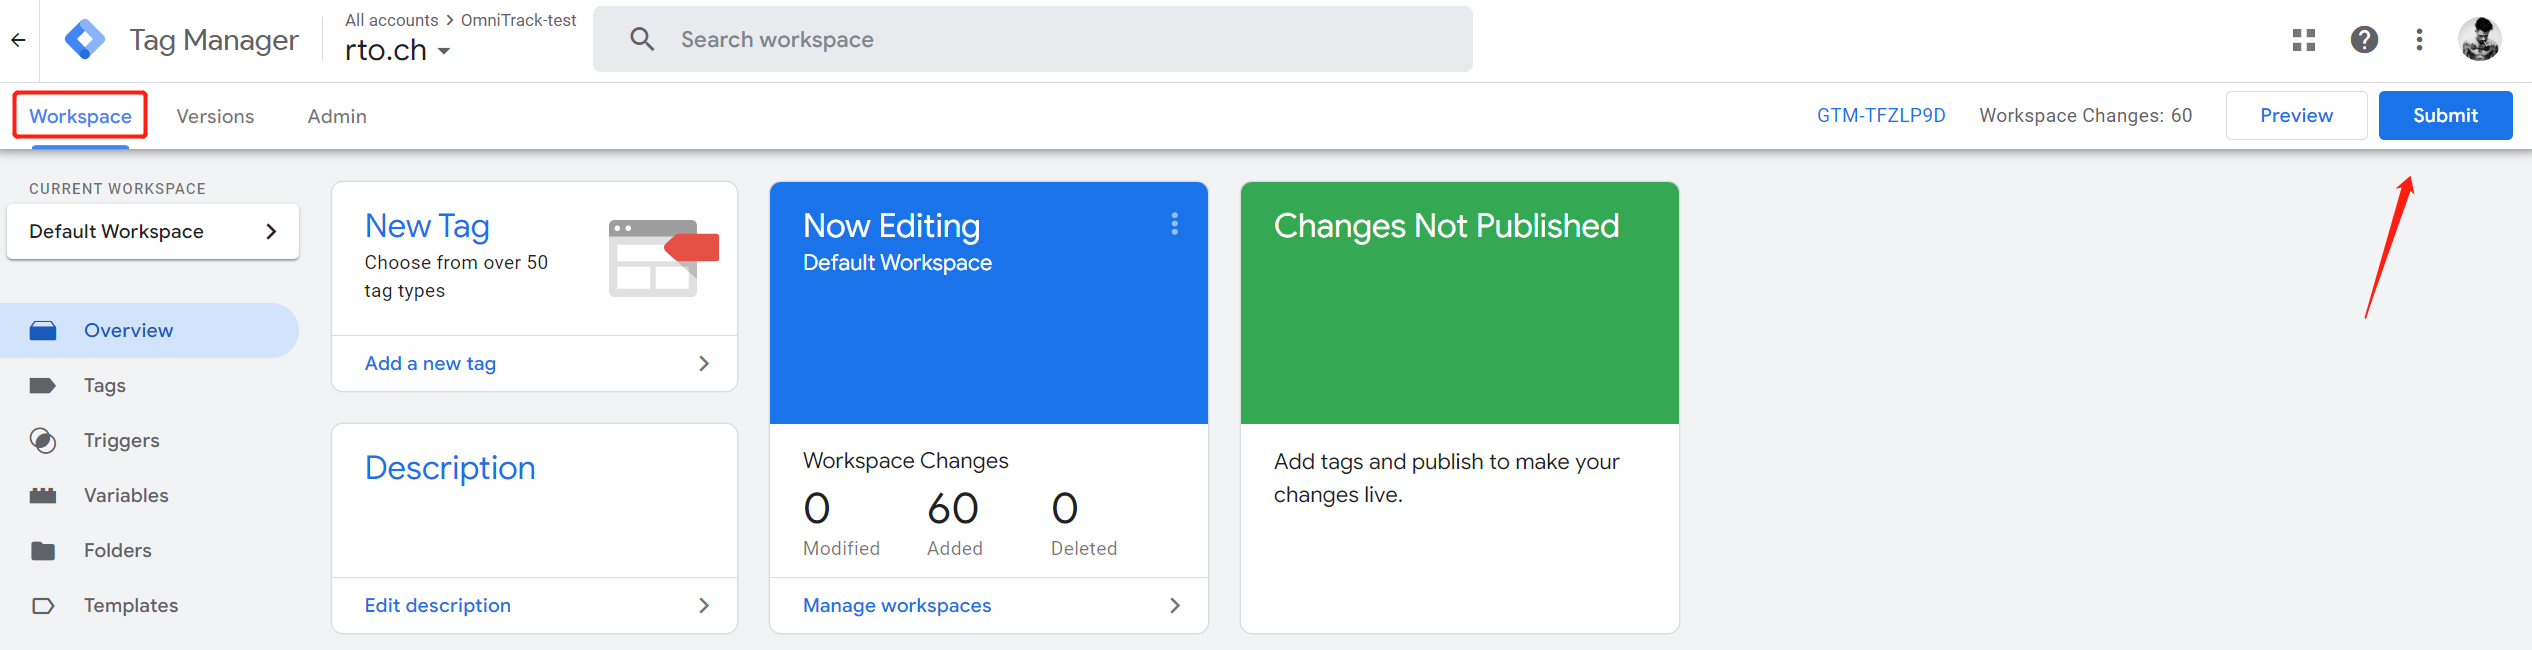The image size is (2532, 650).
Task: Click the All accounts breadcrumb
Action: 391,20
